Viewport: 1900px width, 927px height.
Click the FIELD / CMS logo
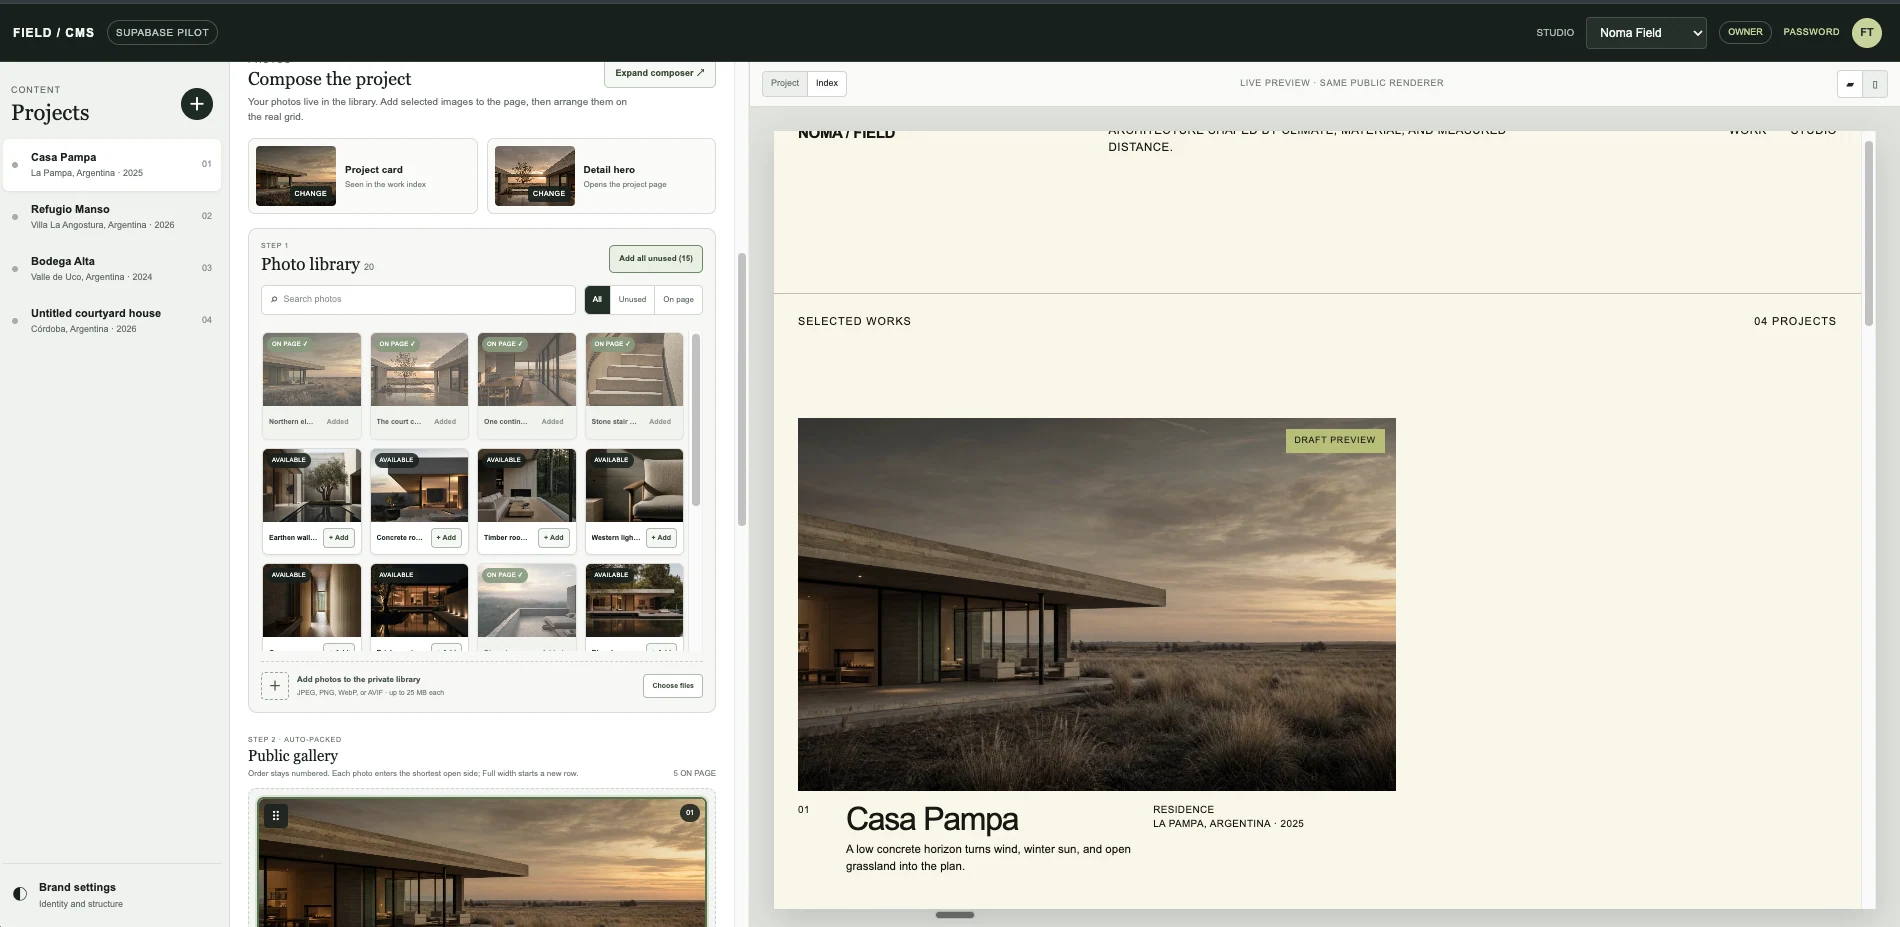click(53, 32)
